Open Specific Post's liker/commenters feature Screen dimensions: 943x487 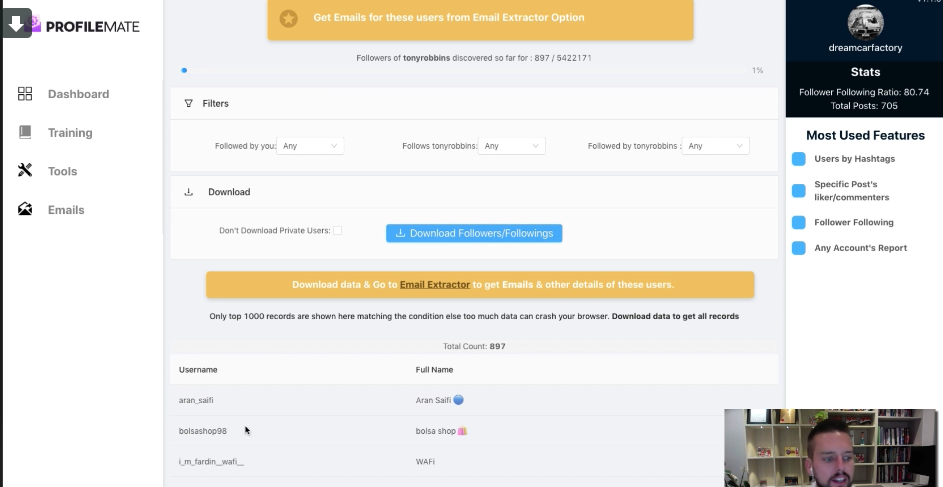852,191
